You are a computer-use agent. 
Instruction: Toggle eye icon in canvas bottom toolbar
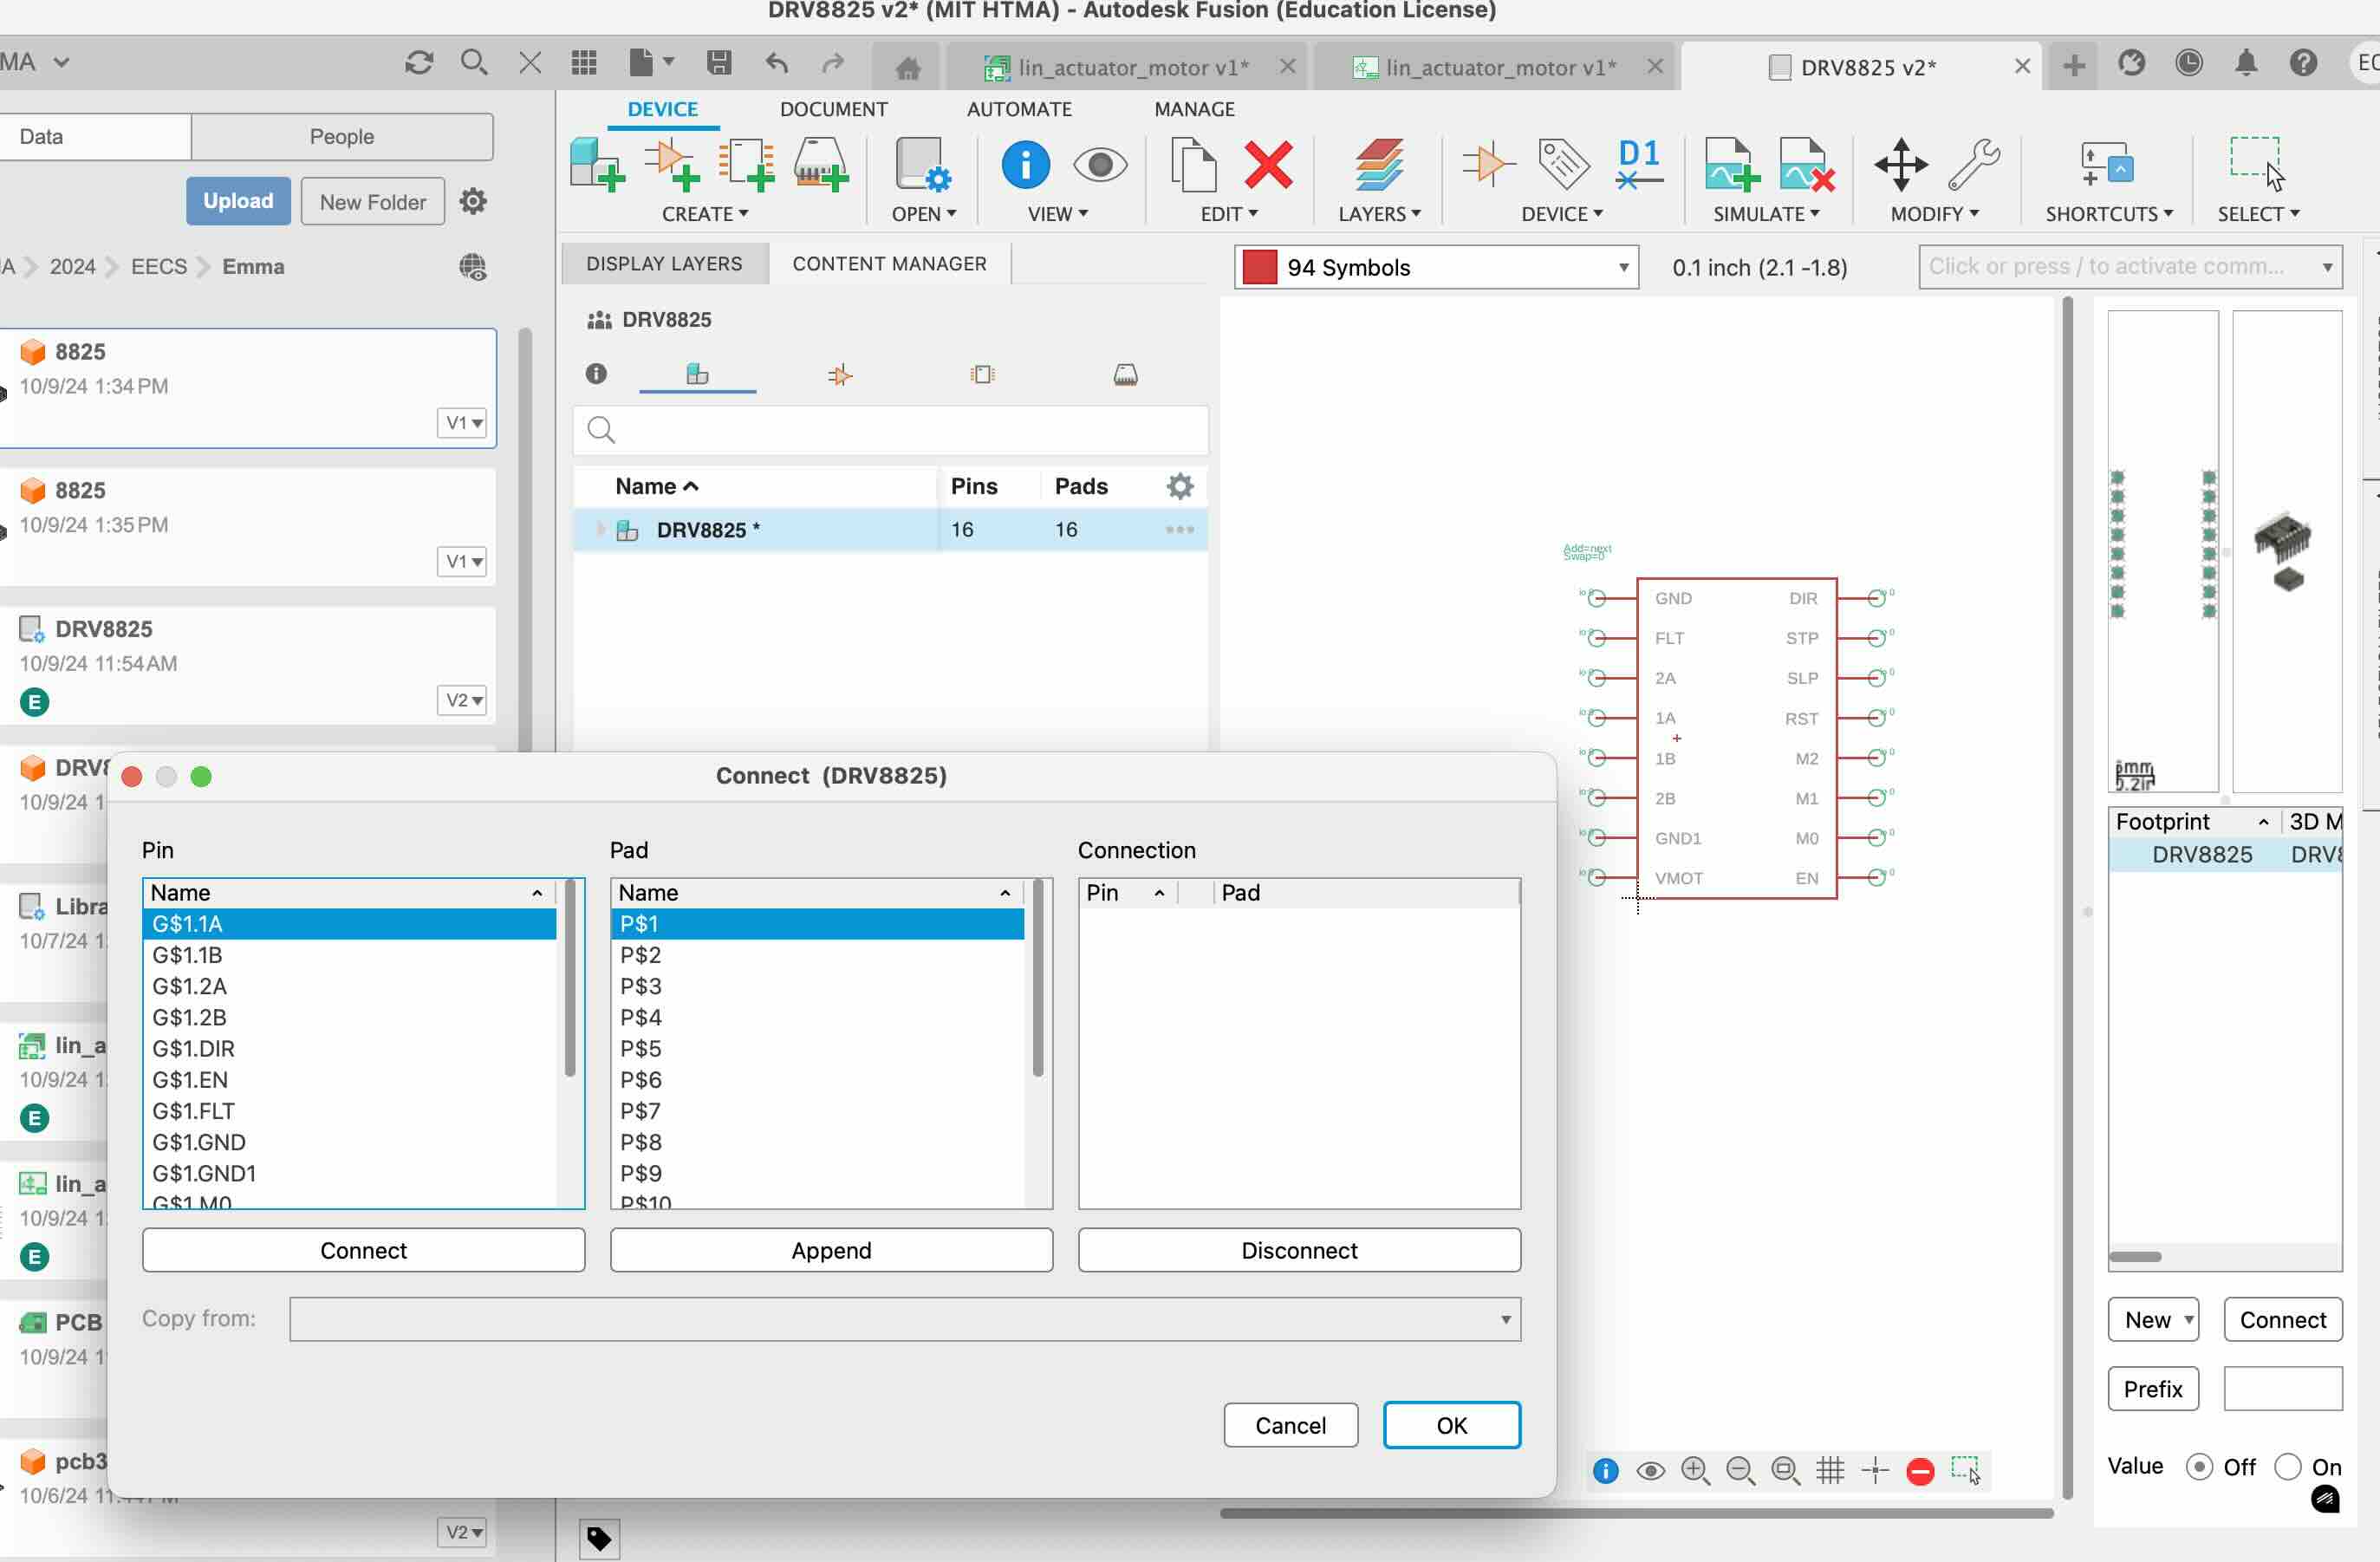click(1650, 1471)
